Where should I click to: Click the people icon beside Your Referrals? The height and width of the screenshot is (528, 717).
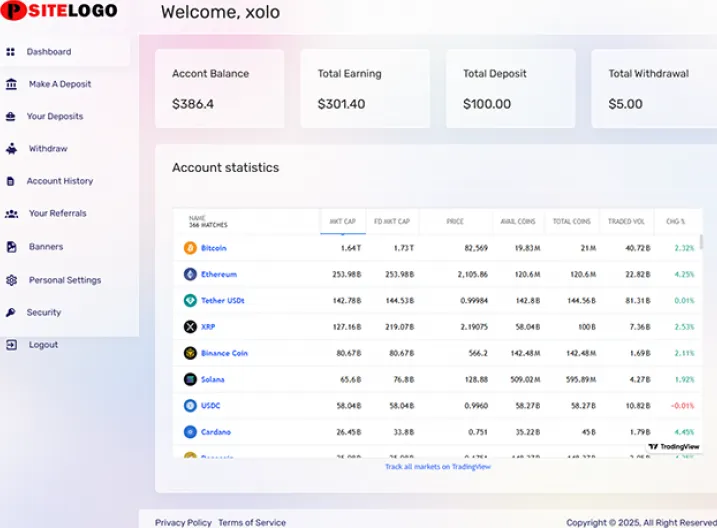point(11,213)
